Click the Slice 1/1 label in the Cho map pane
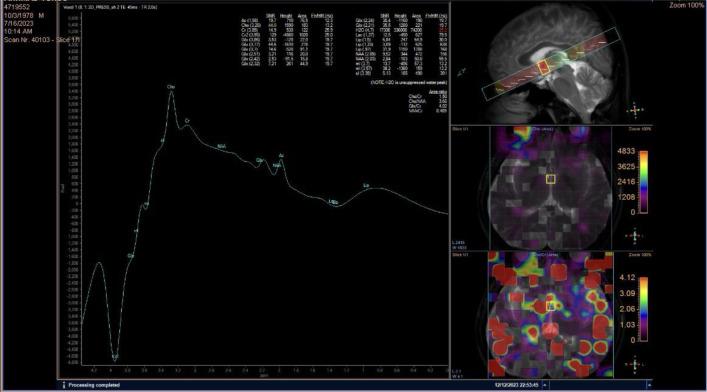 [x=460, y=129]
